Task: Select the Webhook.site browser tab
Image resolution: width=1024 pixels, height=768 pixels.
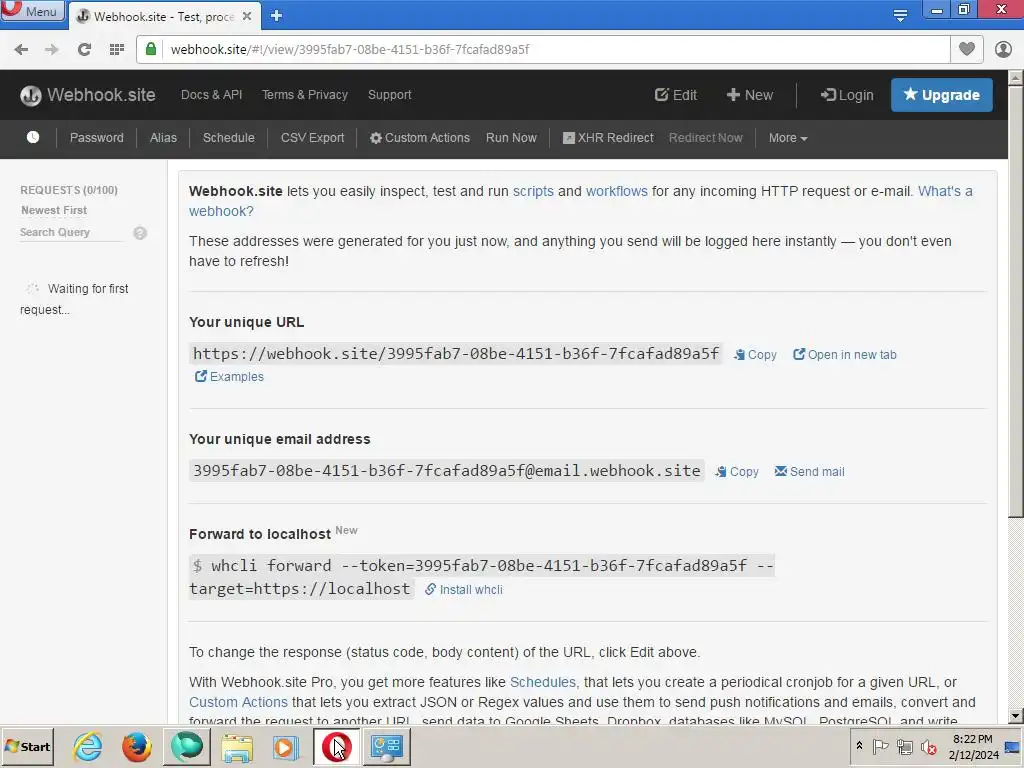Action: pos(163,16)
